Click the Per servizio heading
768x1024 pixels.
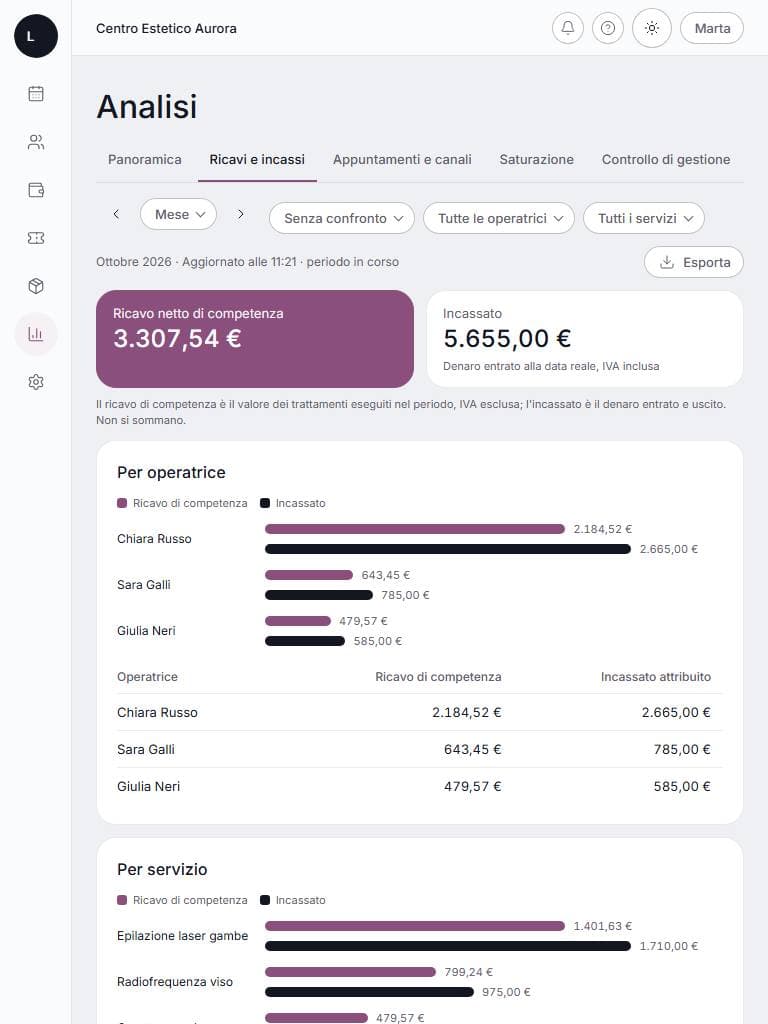162,869
